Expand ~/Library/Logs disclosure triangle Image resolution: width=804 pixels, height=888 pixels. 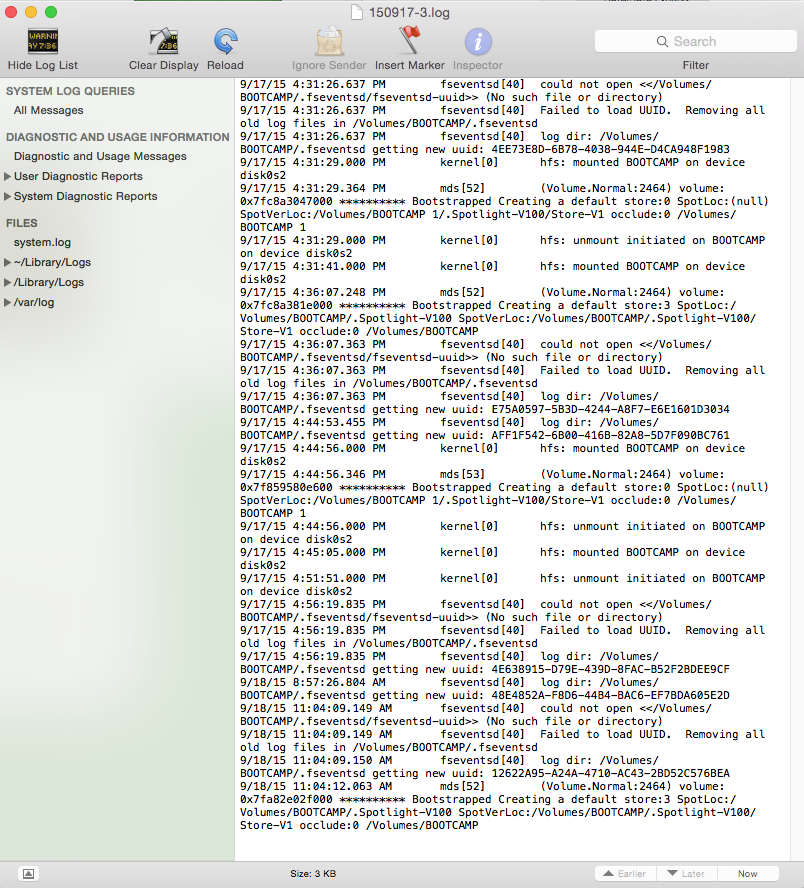pos(7,262)
